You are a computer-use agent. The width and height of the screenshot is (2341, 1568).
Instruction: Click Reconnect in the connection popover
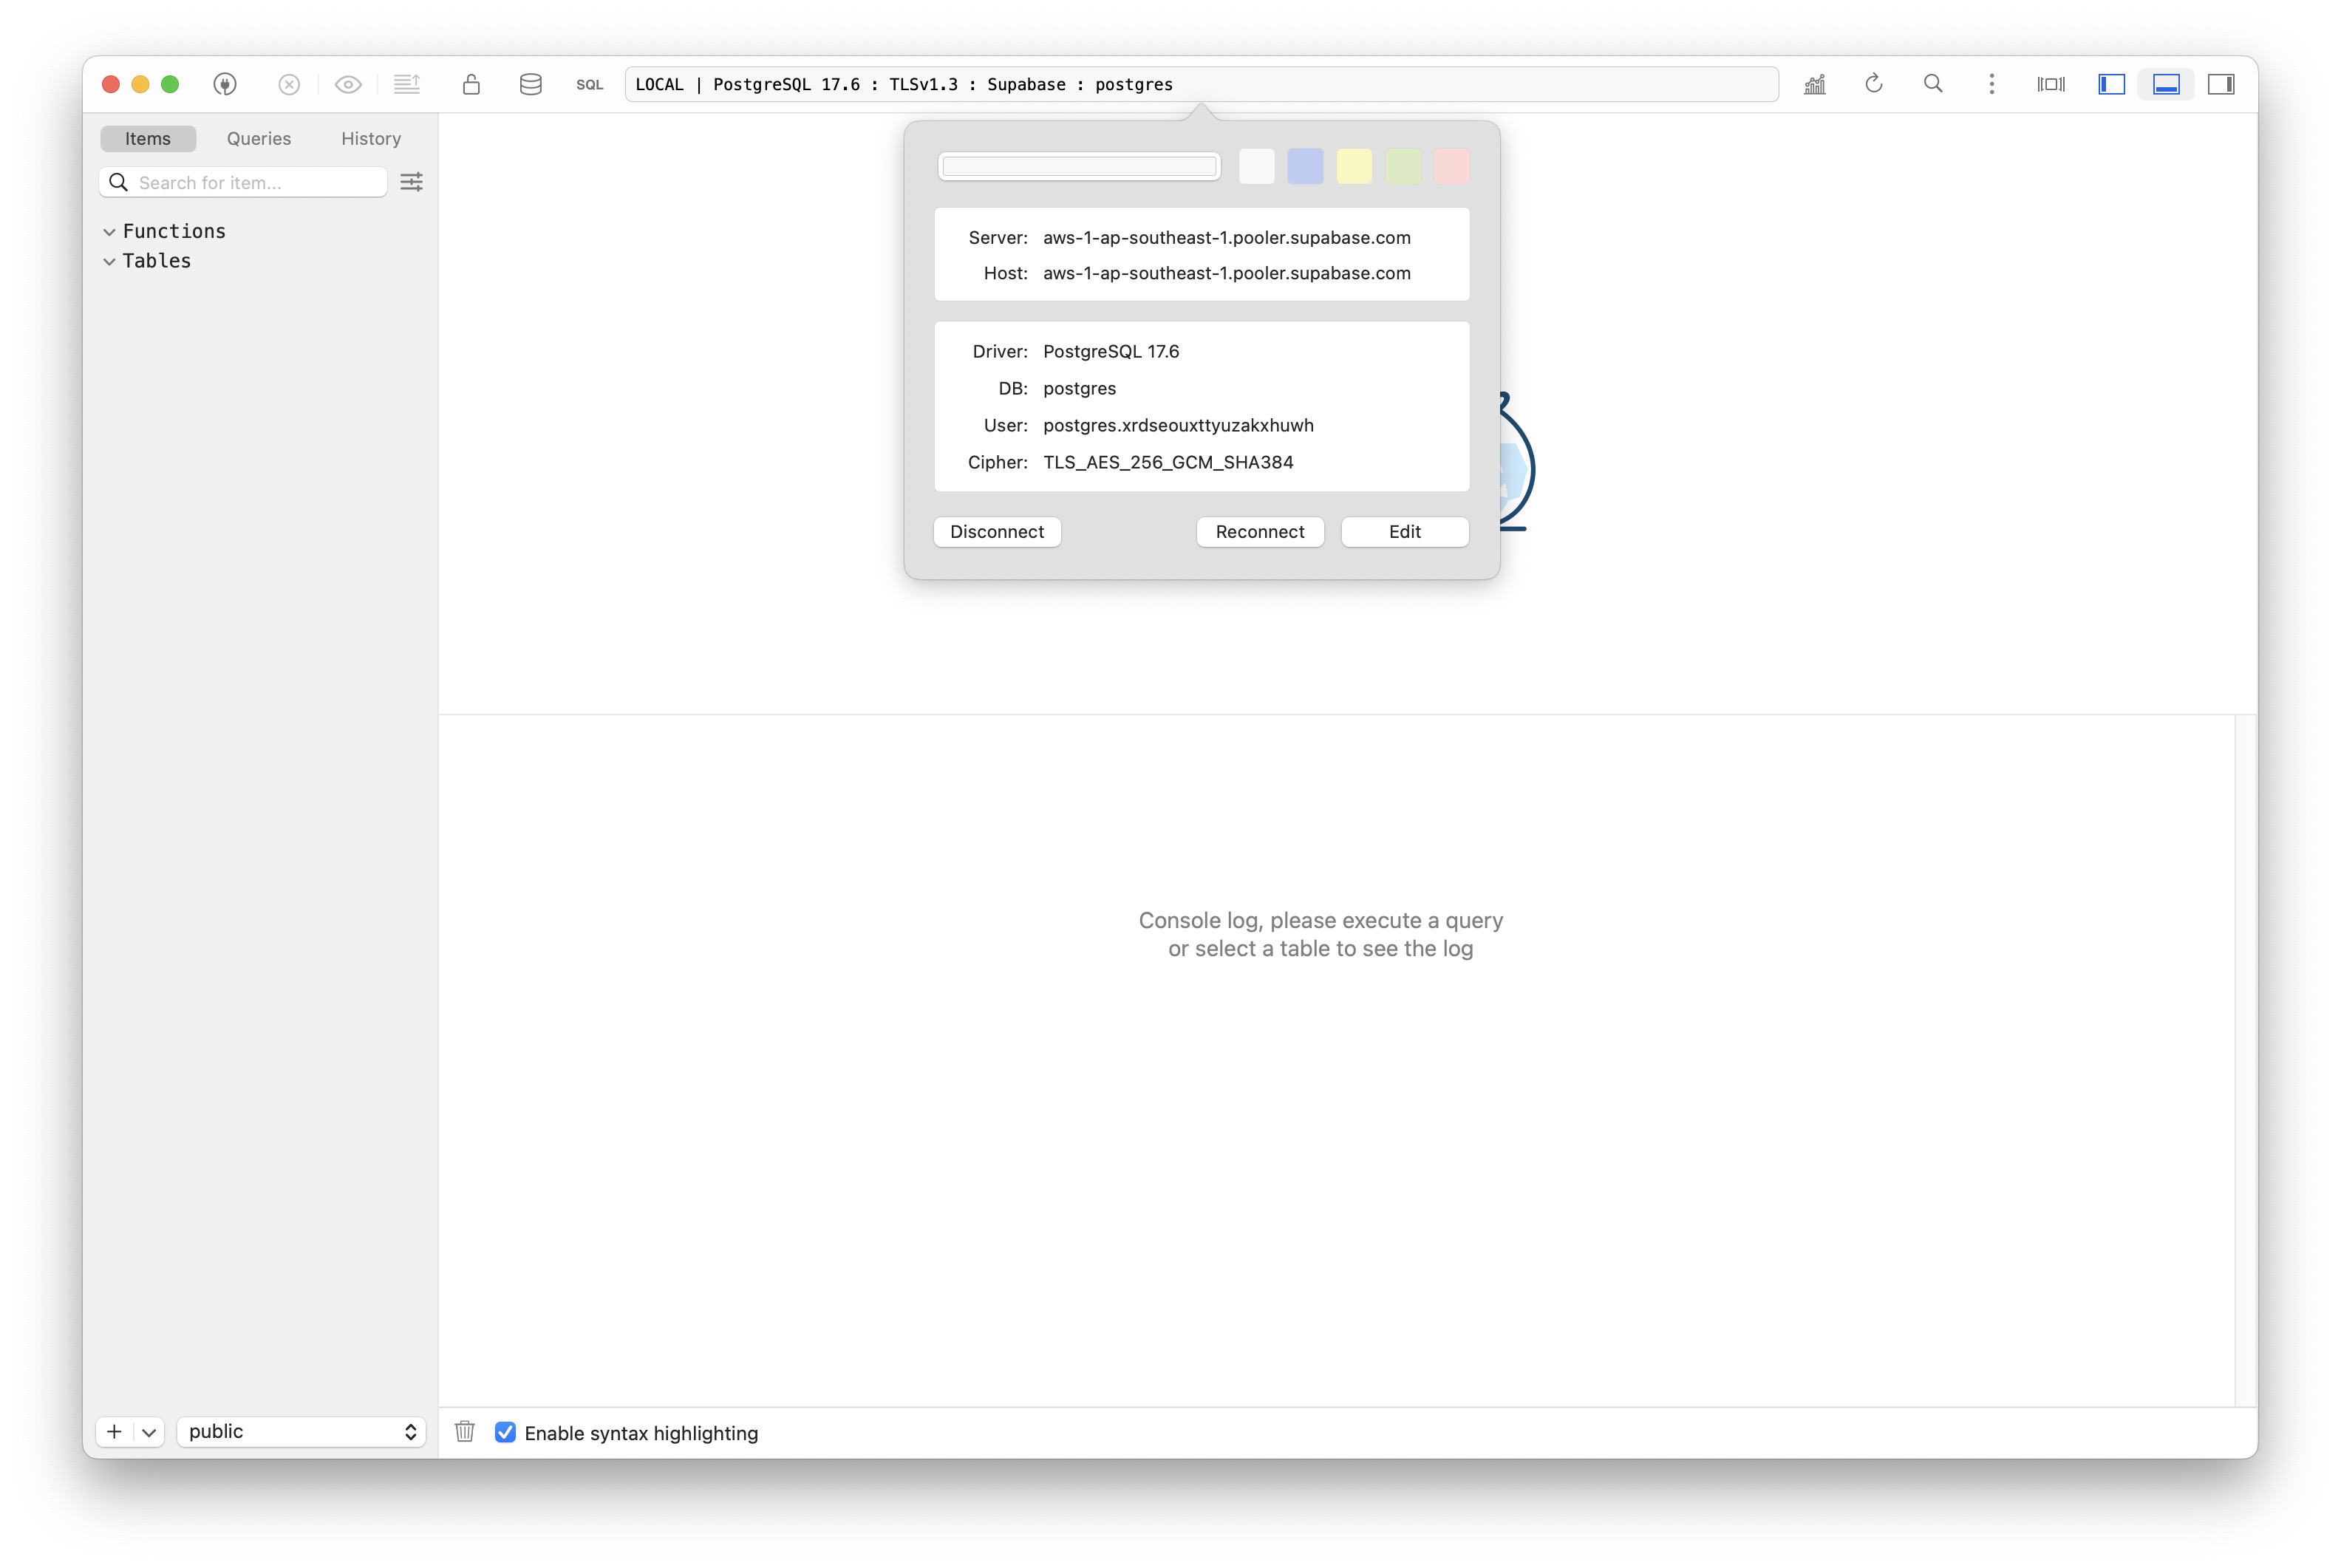1259,531
